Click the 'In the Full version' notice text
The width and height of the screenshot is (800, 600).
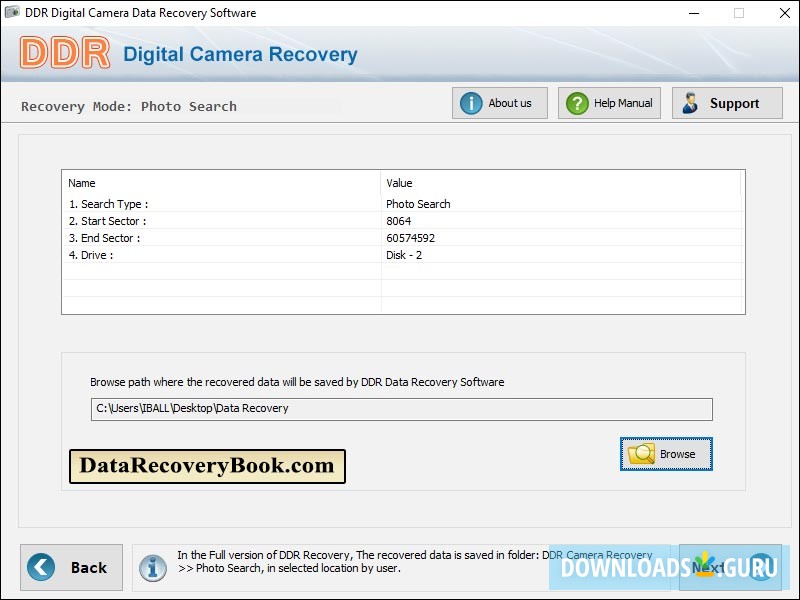click(414, 561)
